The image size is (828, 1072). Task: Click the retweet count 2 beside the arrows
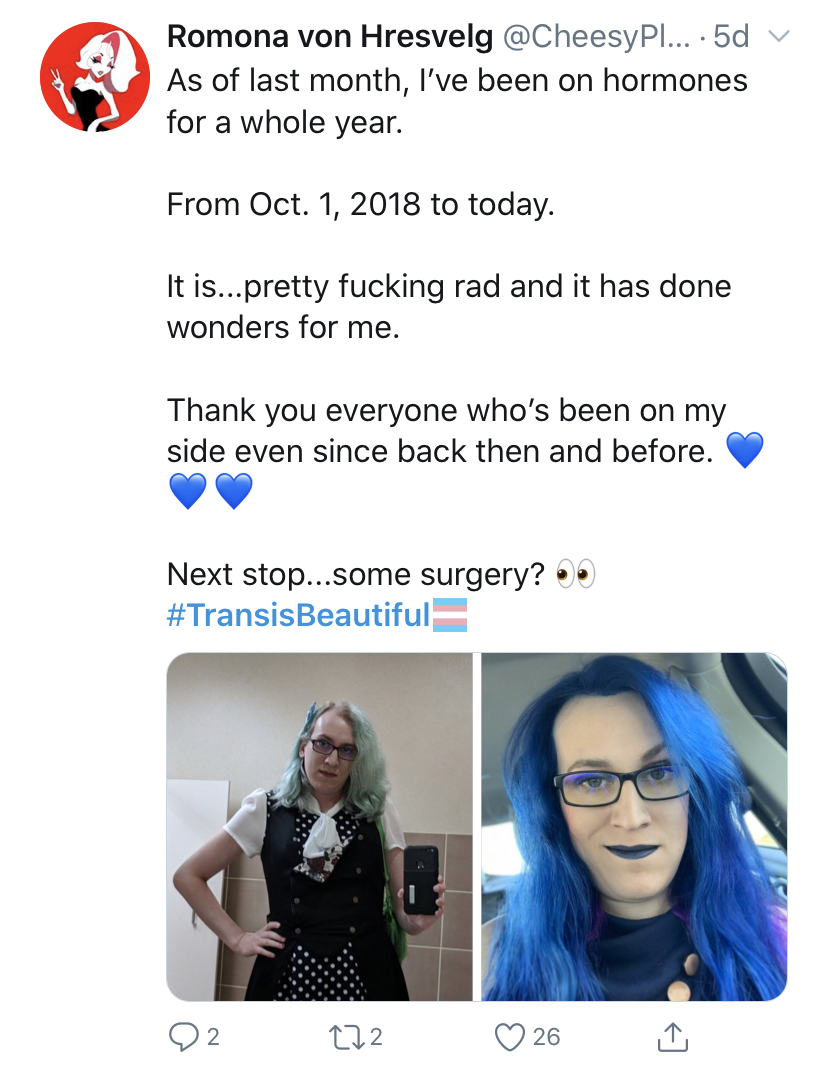tap(376, 1037)
